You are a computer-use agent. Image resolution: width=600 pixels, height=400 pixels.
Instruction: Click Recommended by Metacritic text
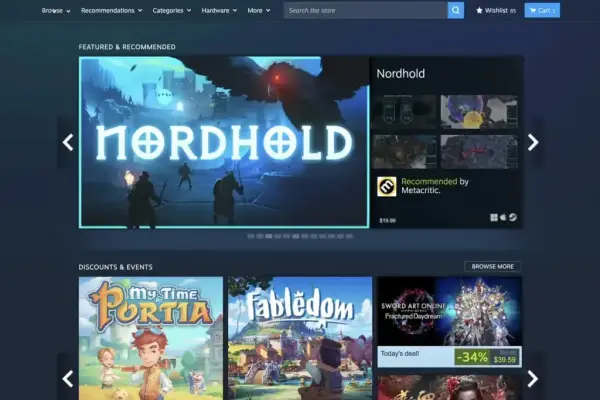click(435, 186)
